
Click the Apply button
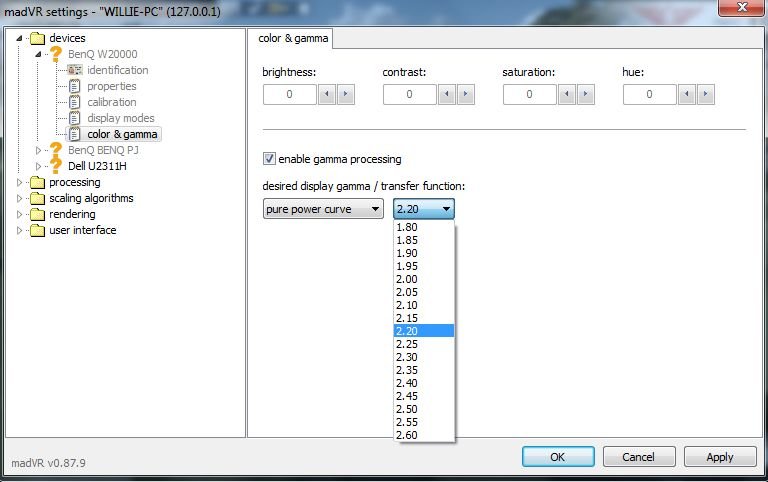[720, 457]
